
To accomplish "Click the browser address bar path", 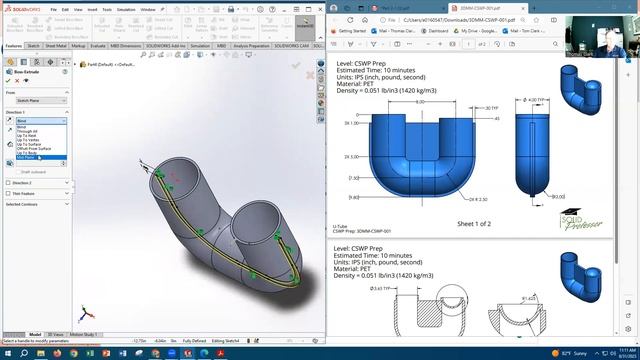I will coord(460,20).
